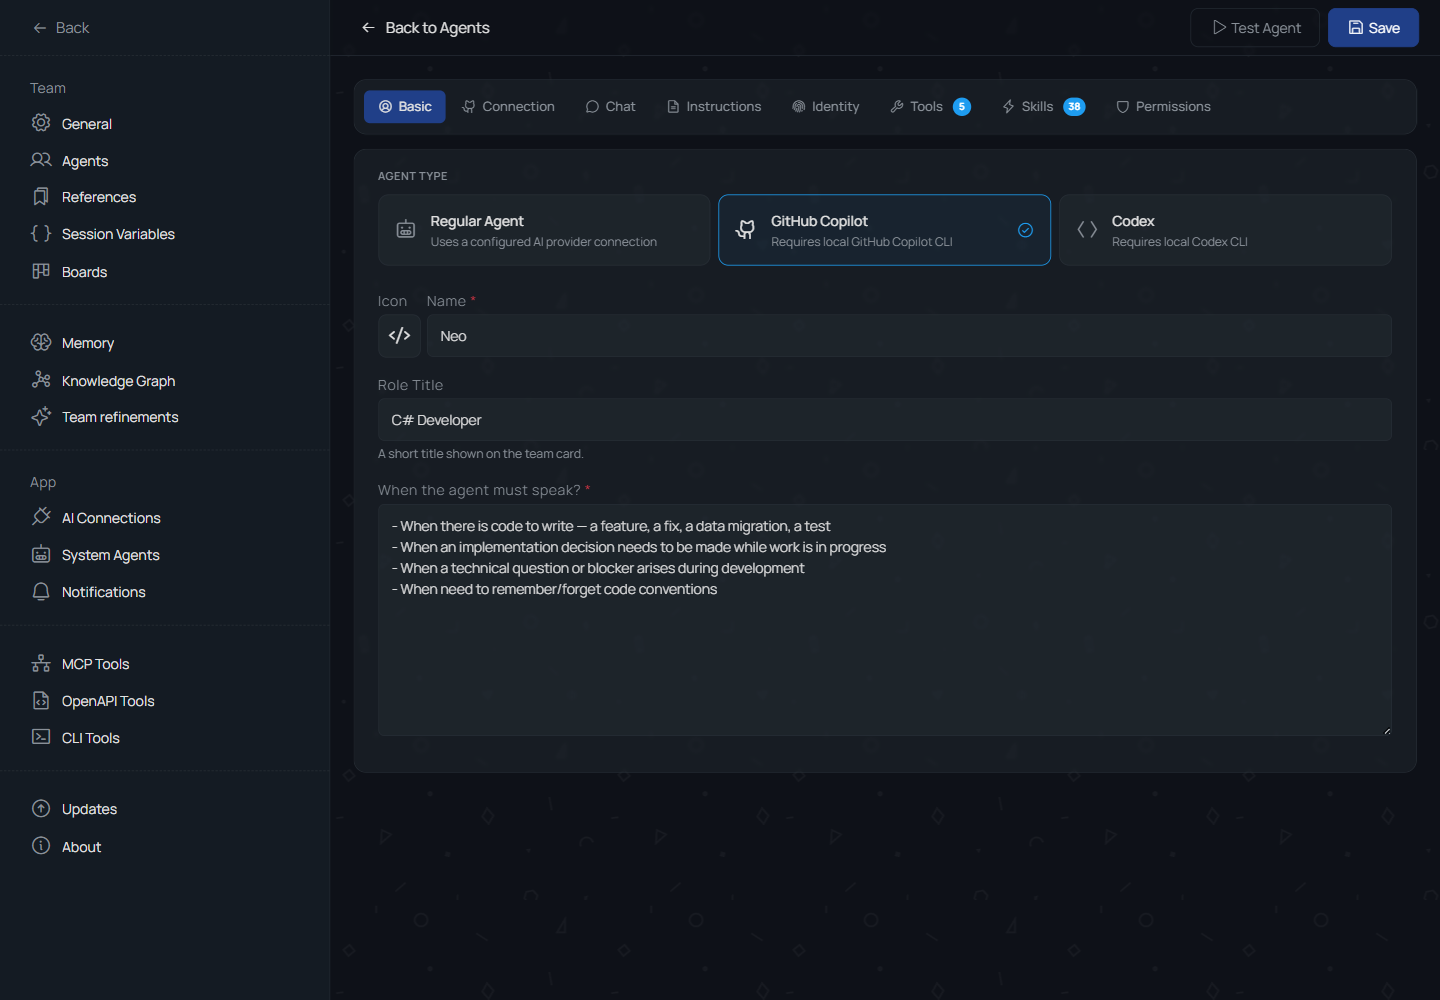Click the OpenAPI Tools file icon
This screenshot has height=1000, width=1440.
pos(41,700)
